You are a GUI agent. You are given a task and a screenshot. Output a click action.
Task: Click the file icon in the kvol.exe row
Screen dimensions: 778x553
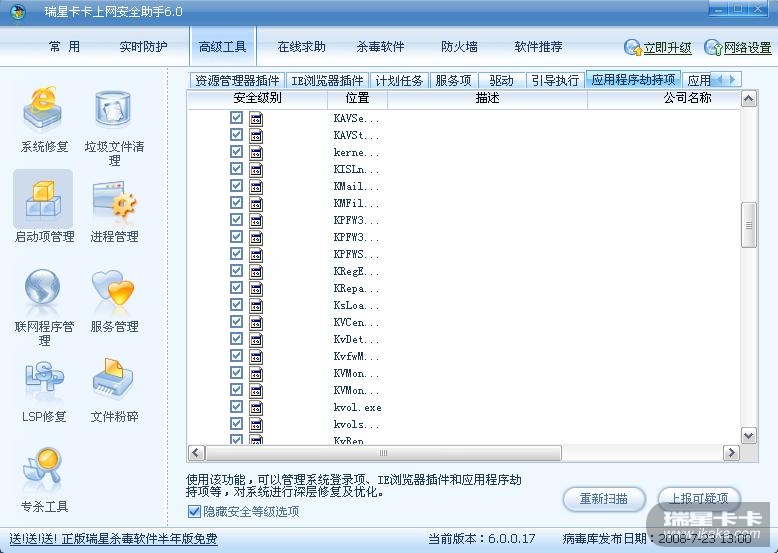point(256,408)
